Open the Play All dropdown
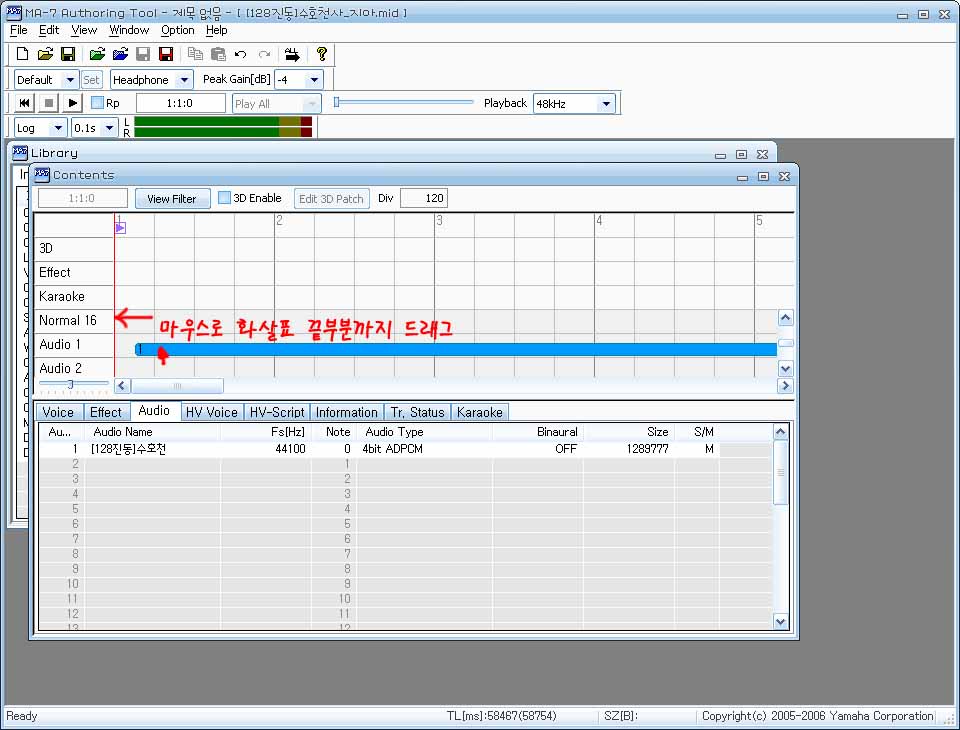 pyautogui.click(x=312, y=103)
